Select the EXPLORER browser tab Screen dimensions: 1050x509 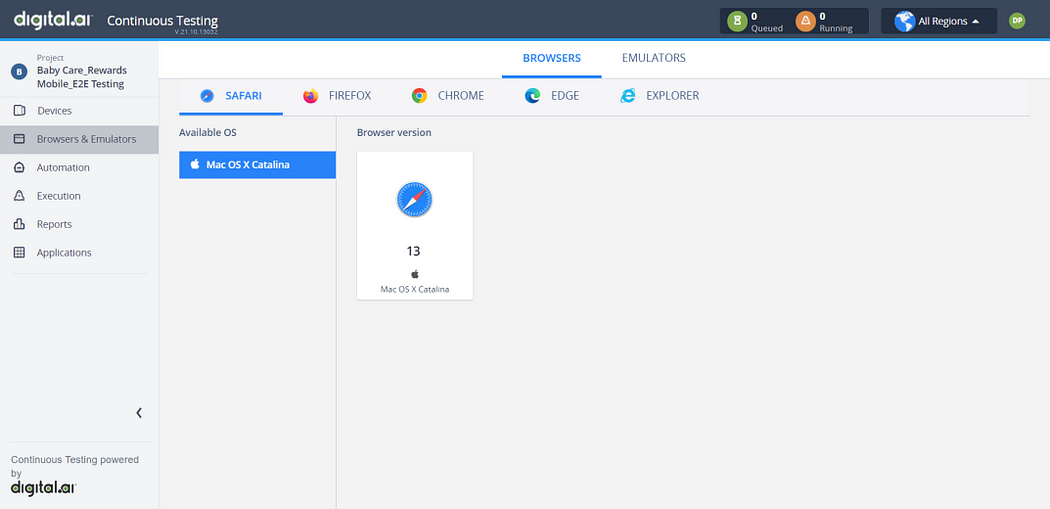coord(660,96)
